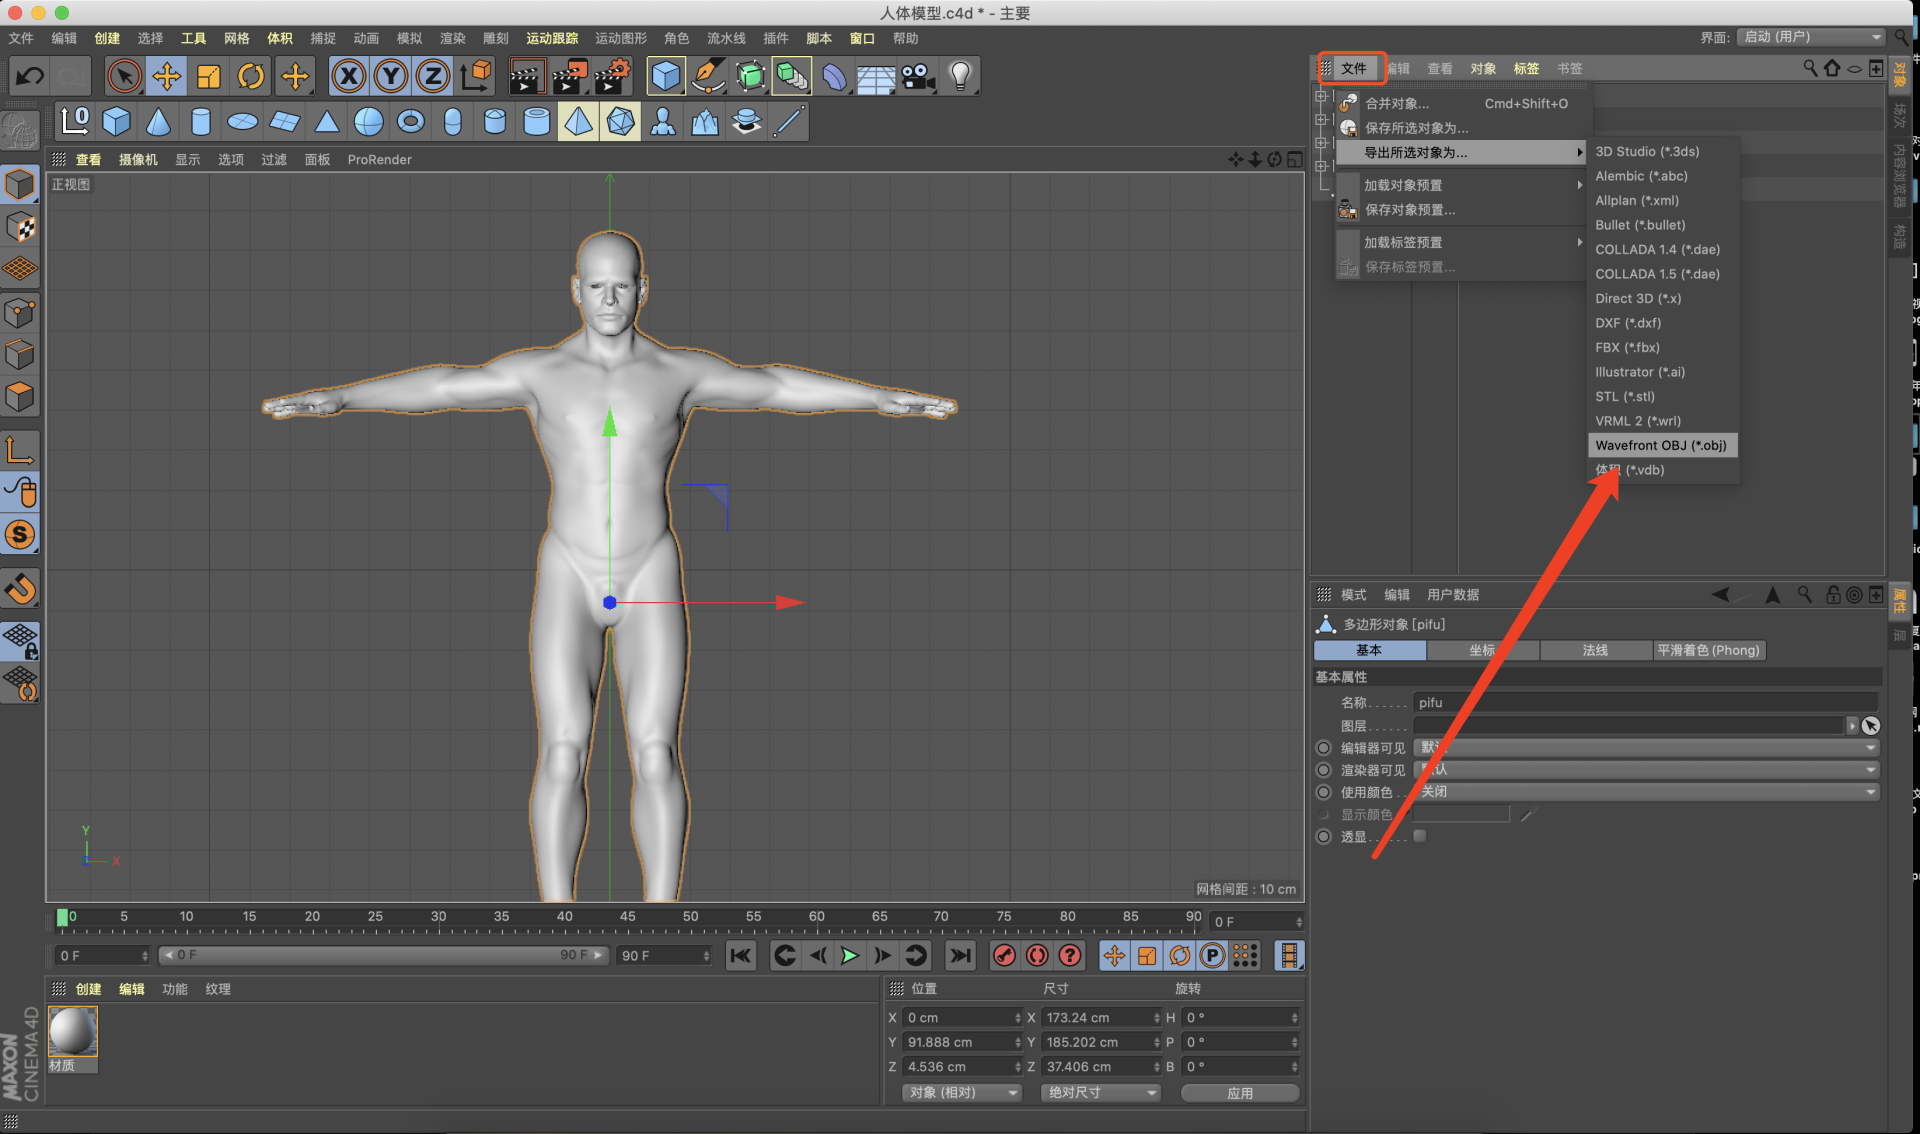Toggle 透显 checkbox
Viewport: 1920px width, 1134px height.
[x=1420, y=836]
